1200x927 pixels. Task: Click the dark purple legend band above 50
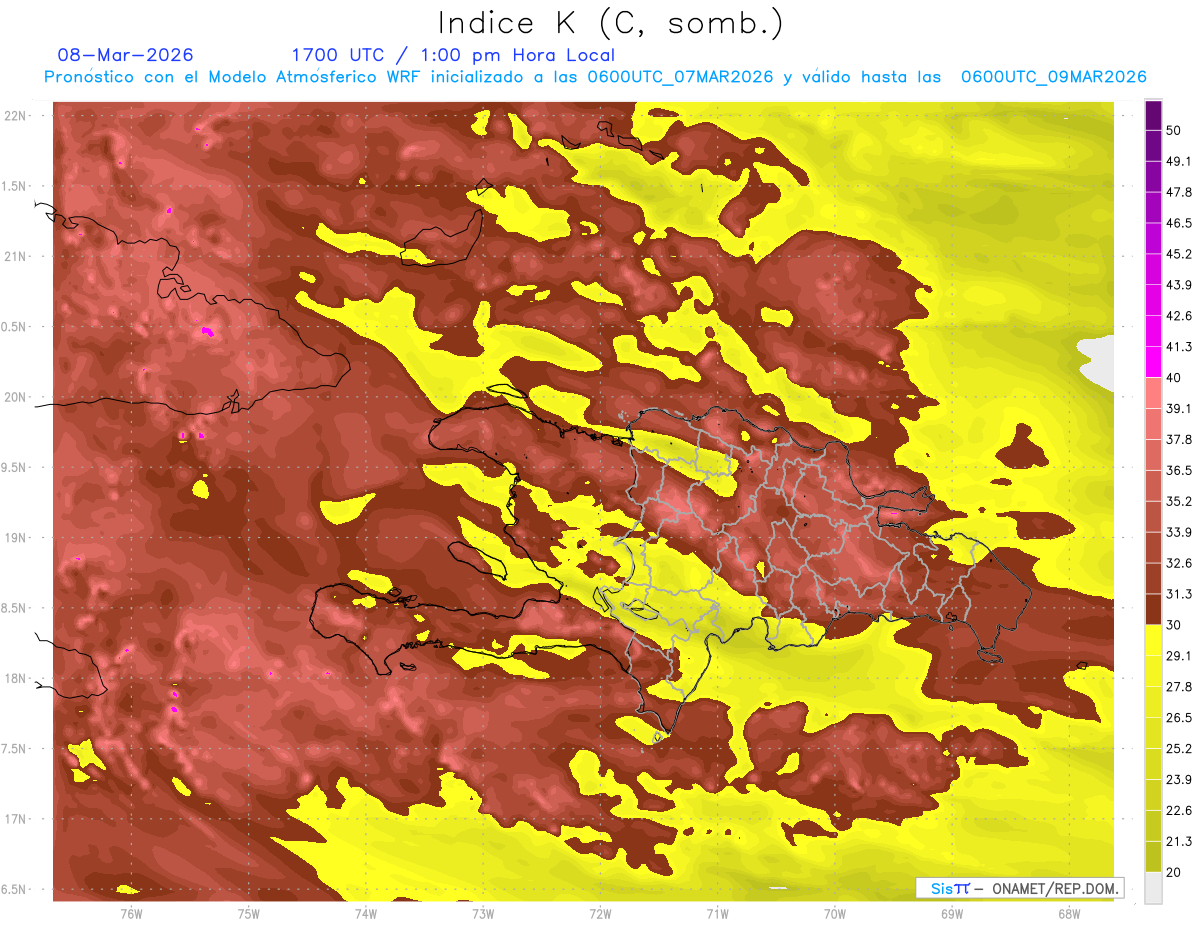point(1153,115)
